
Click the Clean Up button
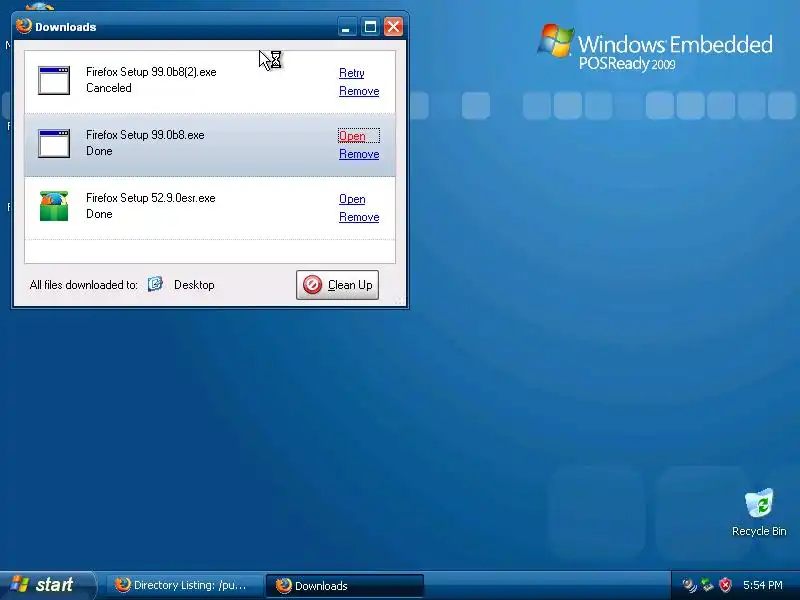click(337, 285)
